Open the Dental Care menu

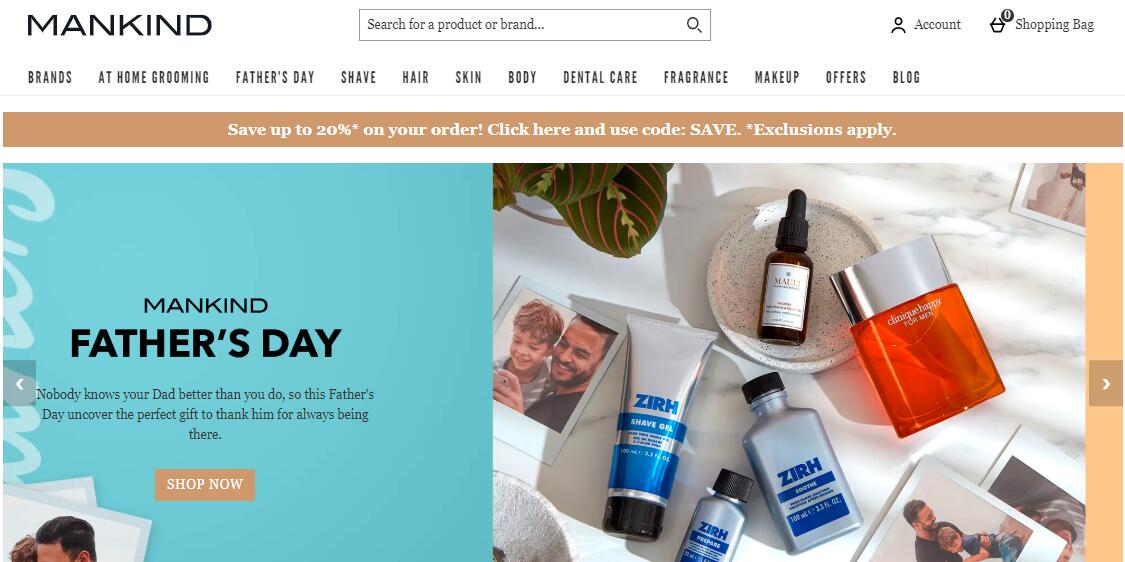(x=601, y=78)
